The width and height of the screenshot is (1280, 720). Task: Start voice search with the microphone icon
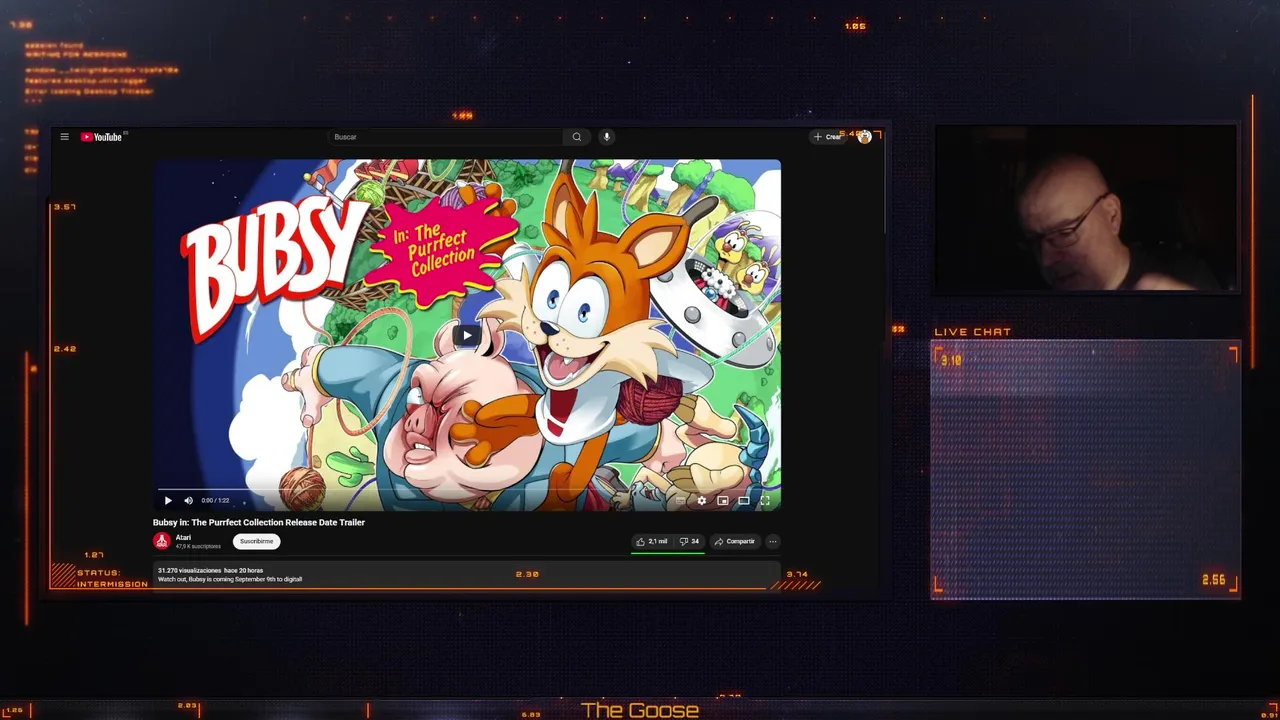click(606, 137)
